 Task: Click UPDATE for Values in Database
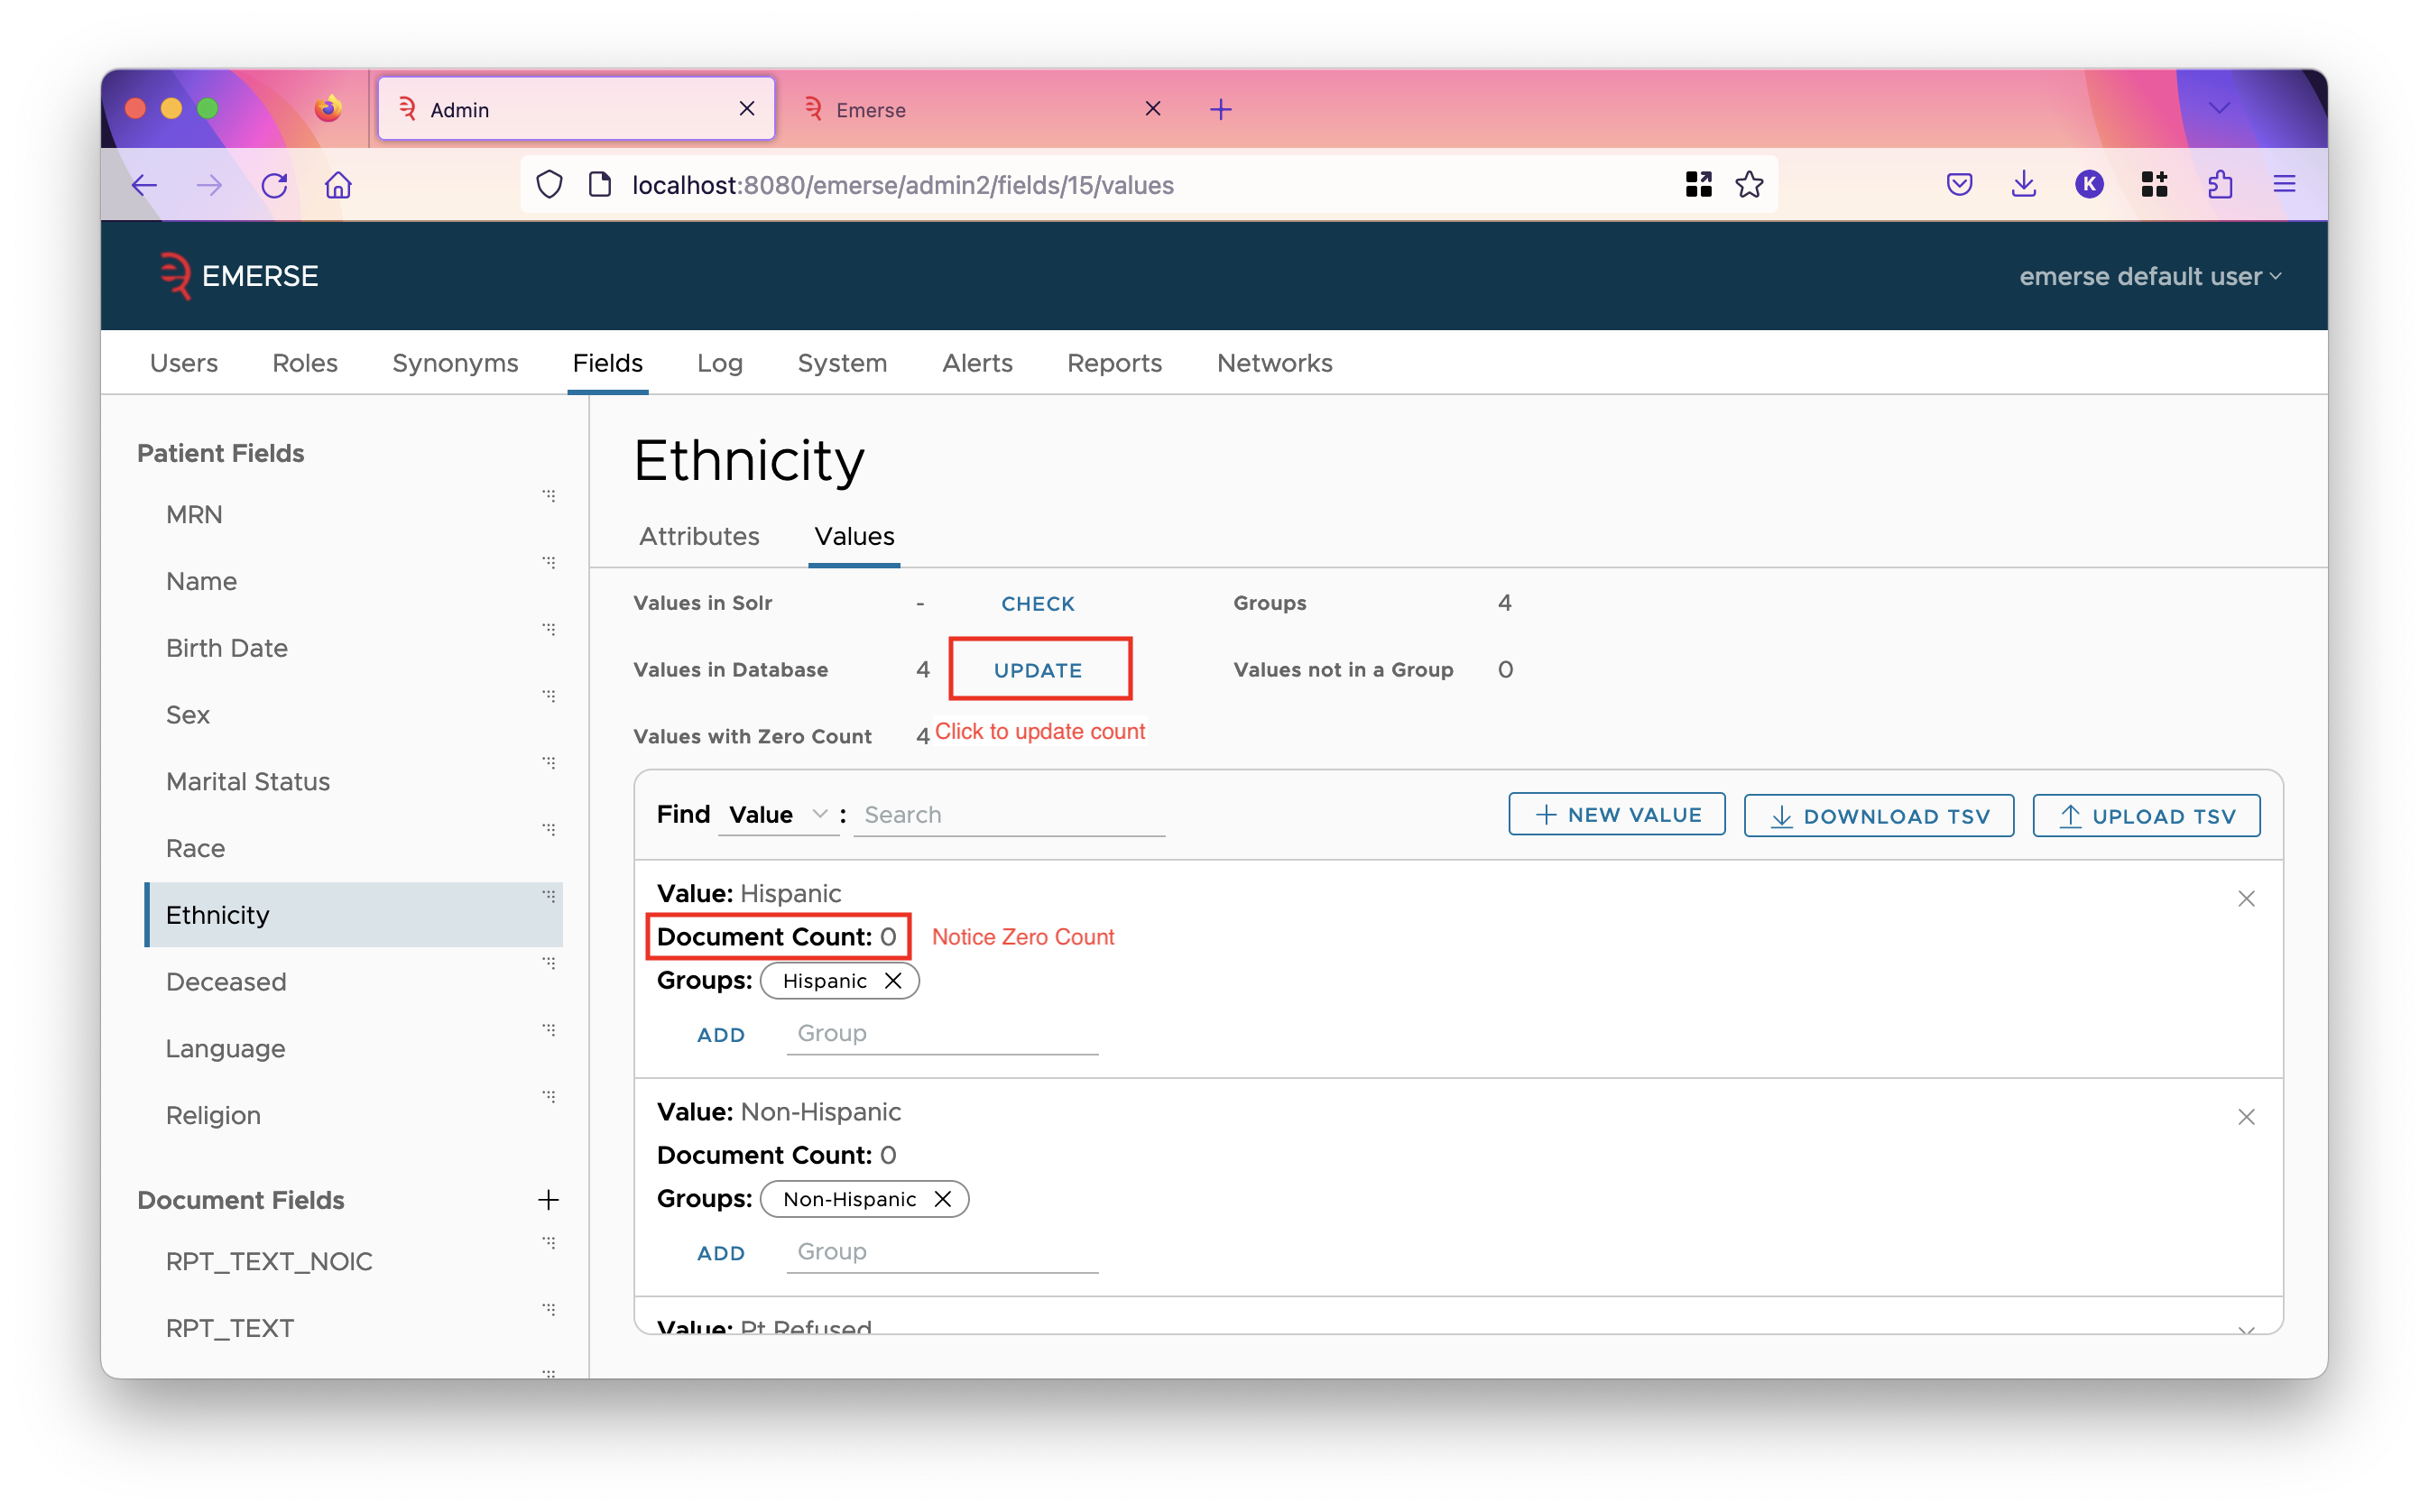click(x=1038, y=671)
